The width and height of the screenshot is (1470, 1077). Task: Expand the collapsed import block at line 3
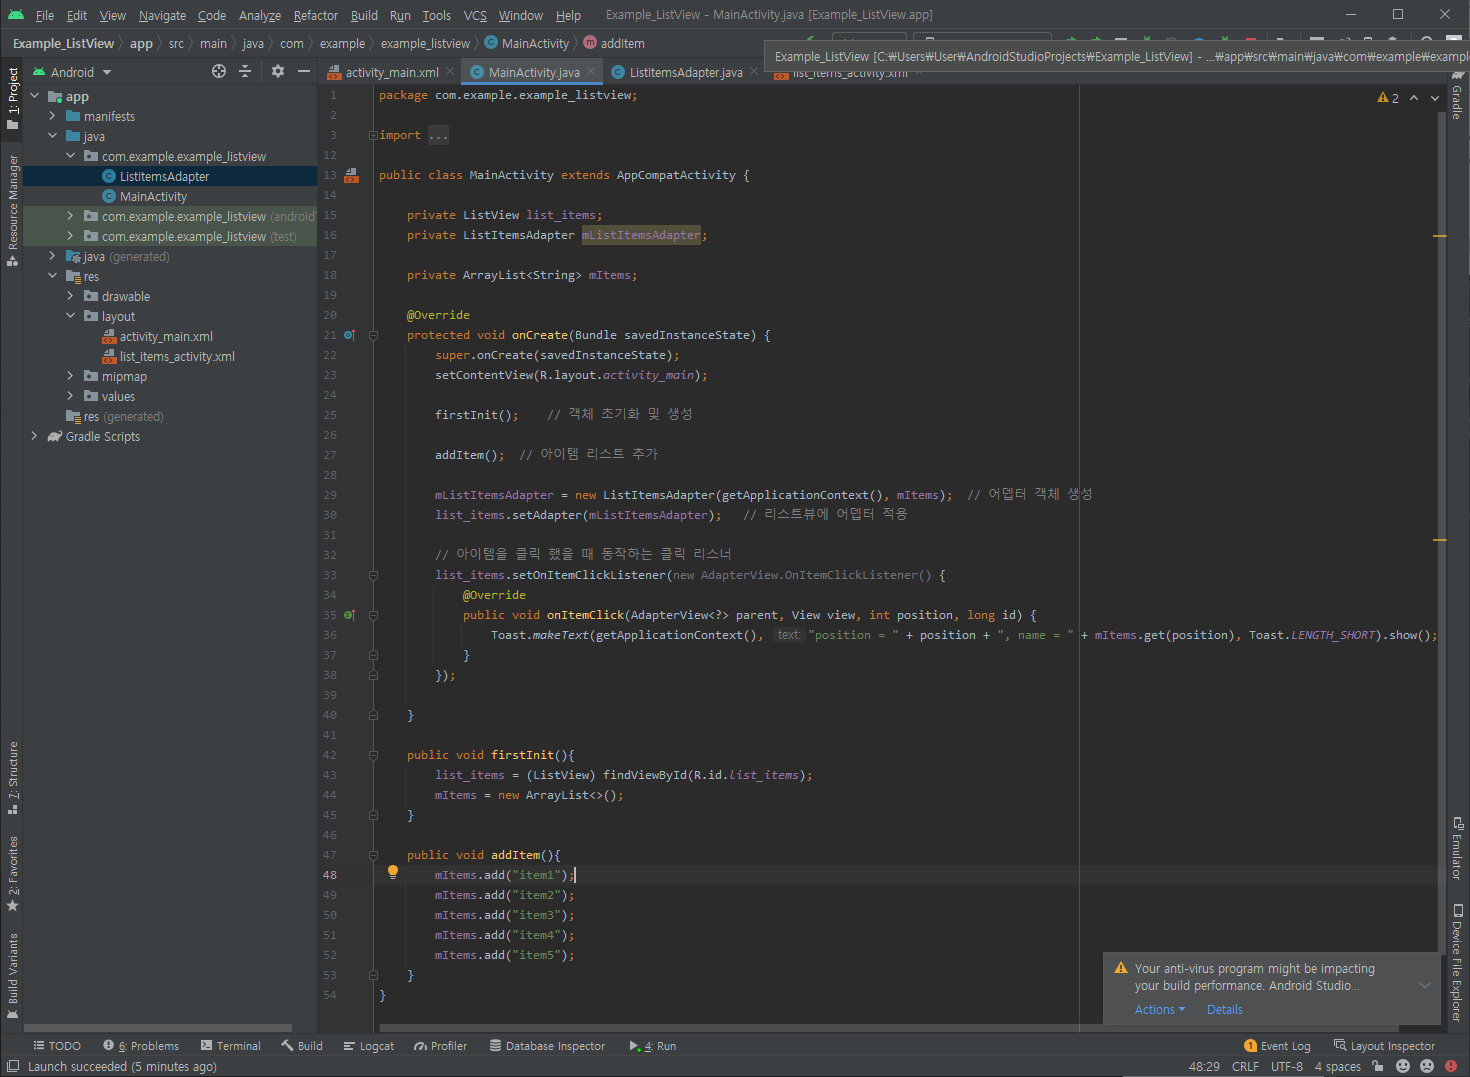(373, 135)
